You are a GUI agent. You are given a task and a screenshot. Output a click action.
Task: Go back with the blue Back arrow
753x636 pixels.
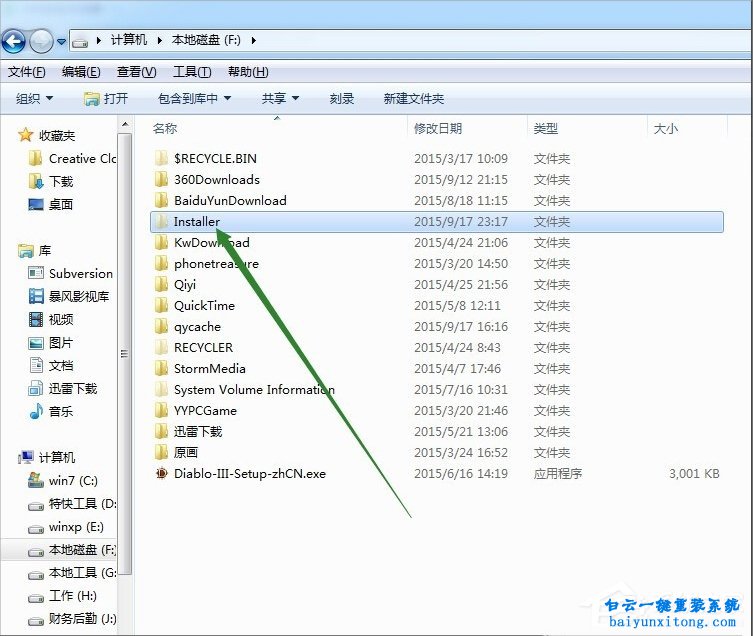tap(13, 41)
